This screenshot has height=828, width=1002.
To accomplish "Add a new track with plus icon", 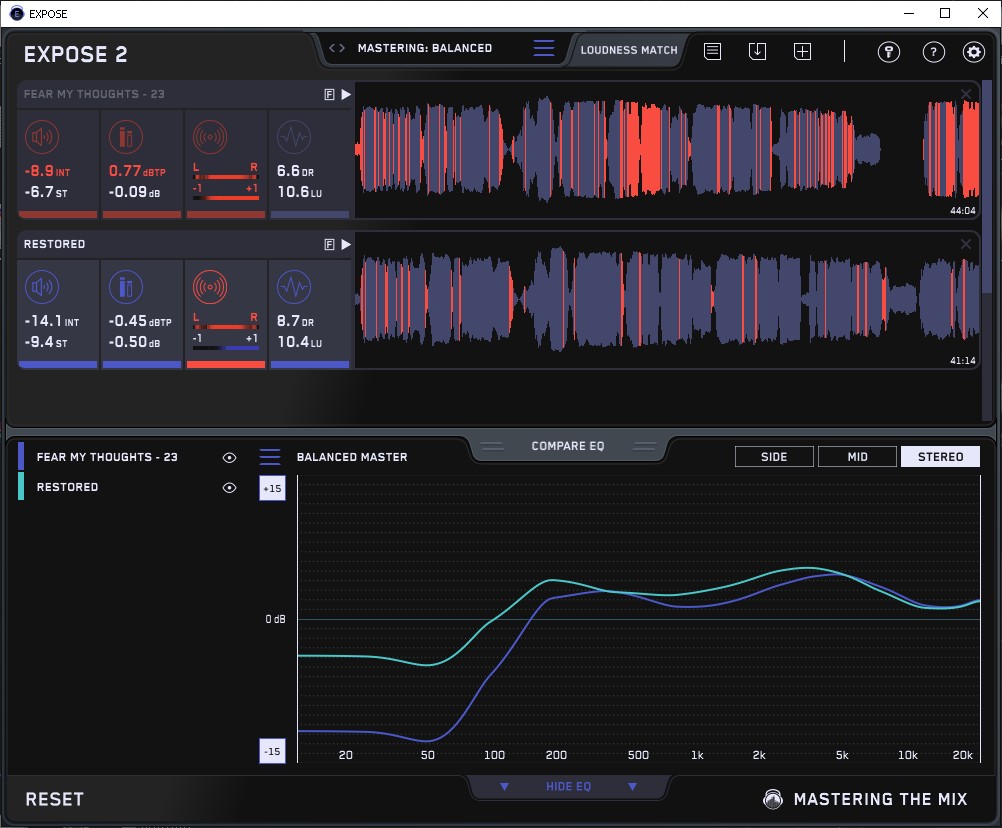I will coord(803,51).
